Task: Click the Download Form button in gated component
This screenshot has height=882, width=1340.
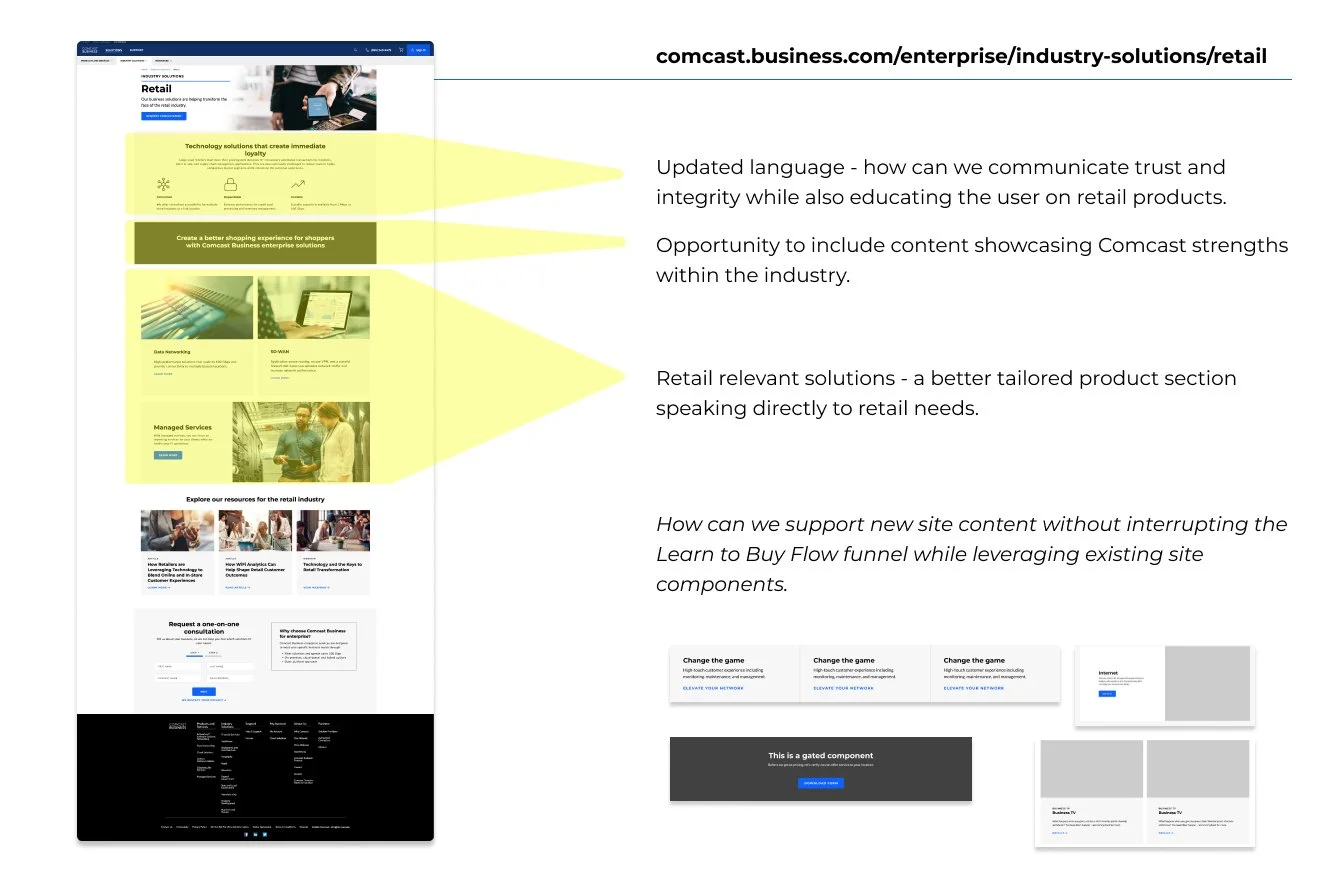Action: tap(821, 783)
